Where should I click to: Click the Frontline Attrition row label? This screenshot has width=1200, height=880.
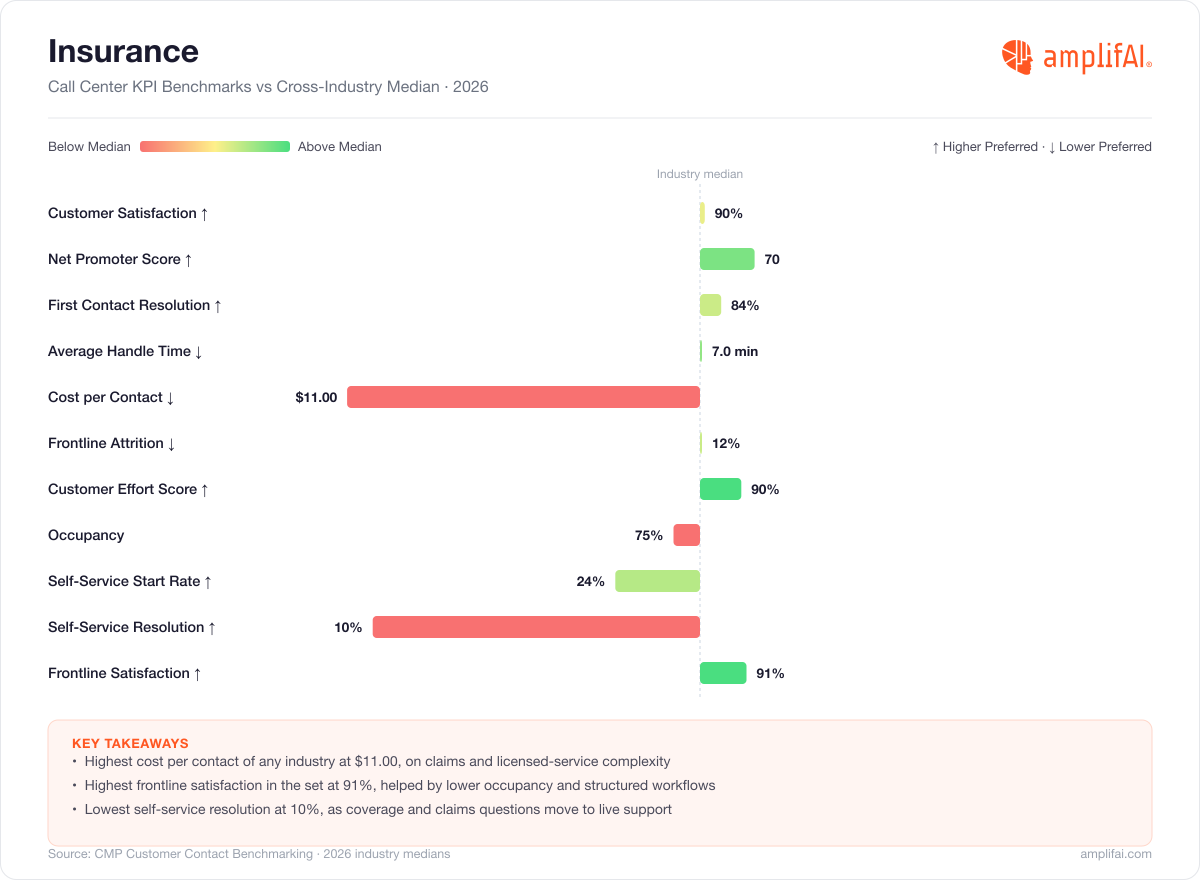coord(113,443)
